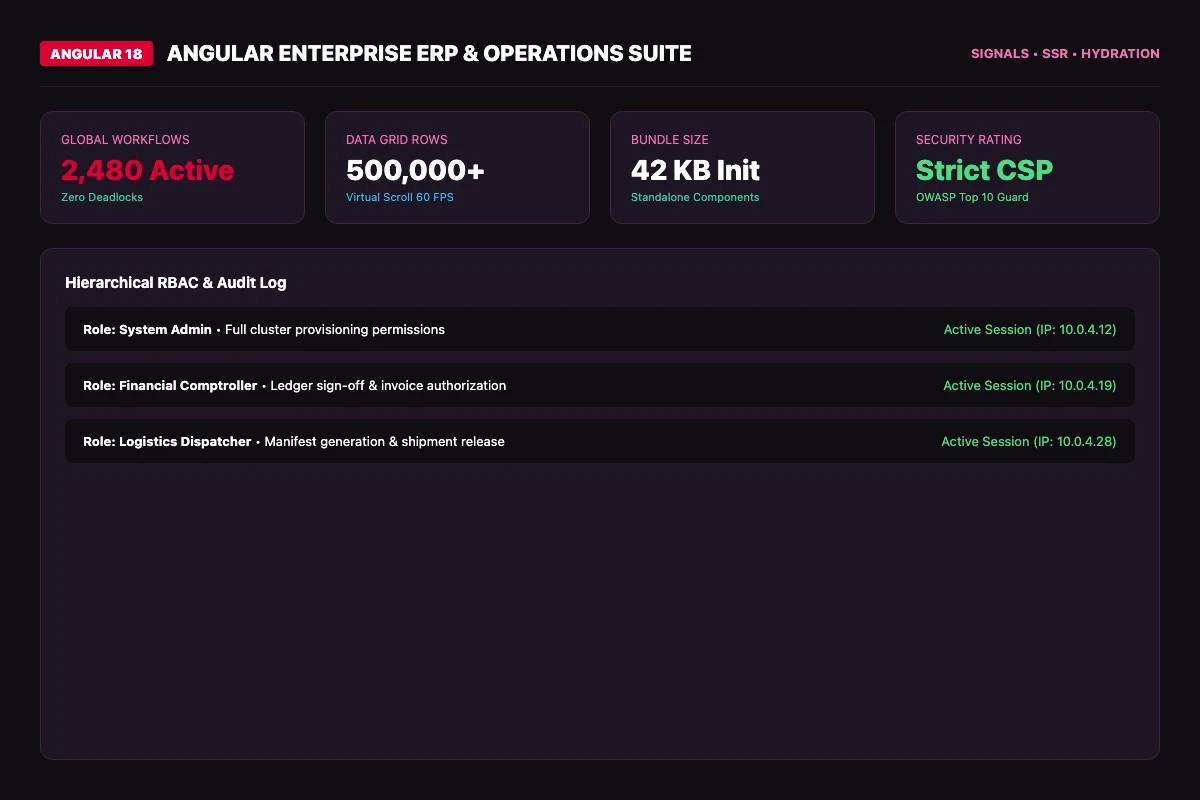The width and height of the screenshot is (1200, 800).
Task: Select the "2,480 Active" workflow value
Action: tap(147, 170)
